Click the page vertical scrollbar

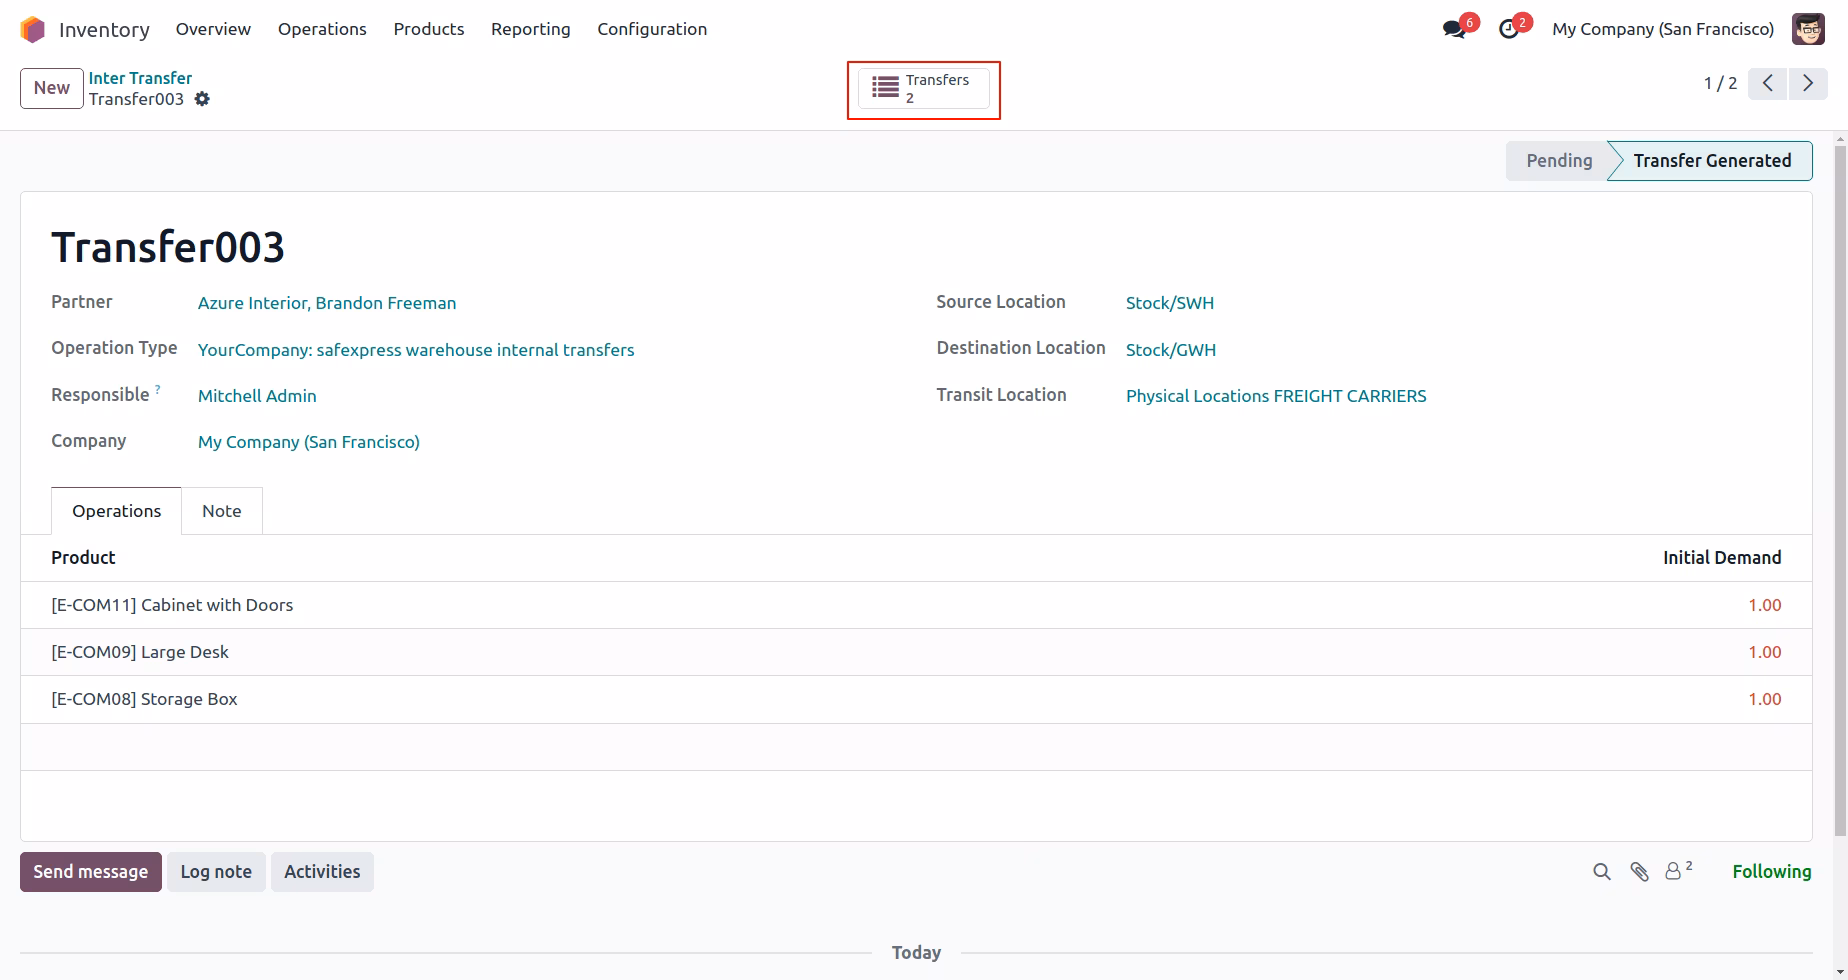[1840, 490]
